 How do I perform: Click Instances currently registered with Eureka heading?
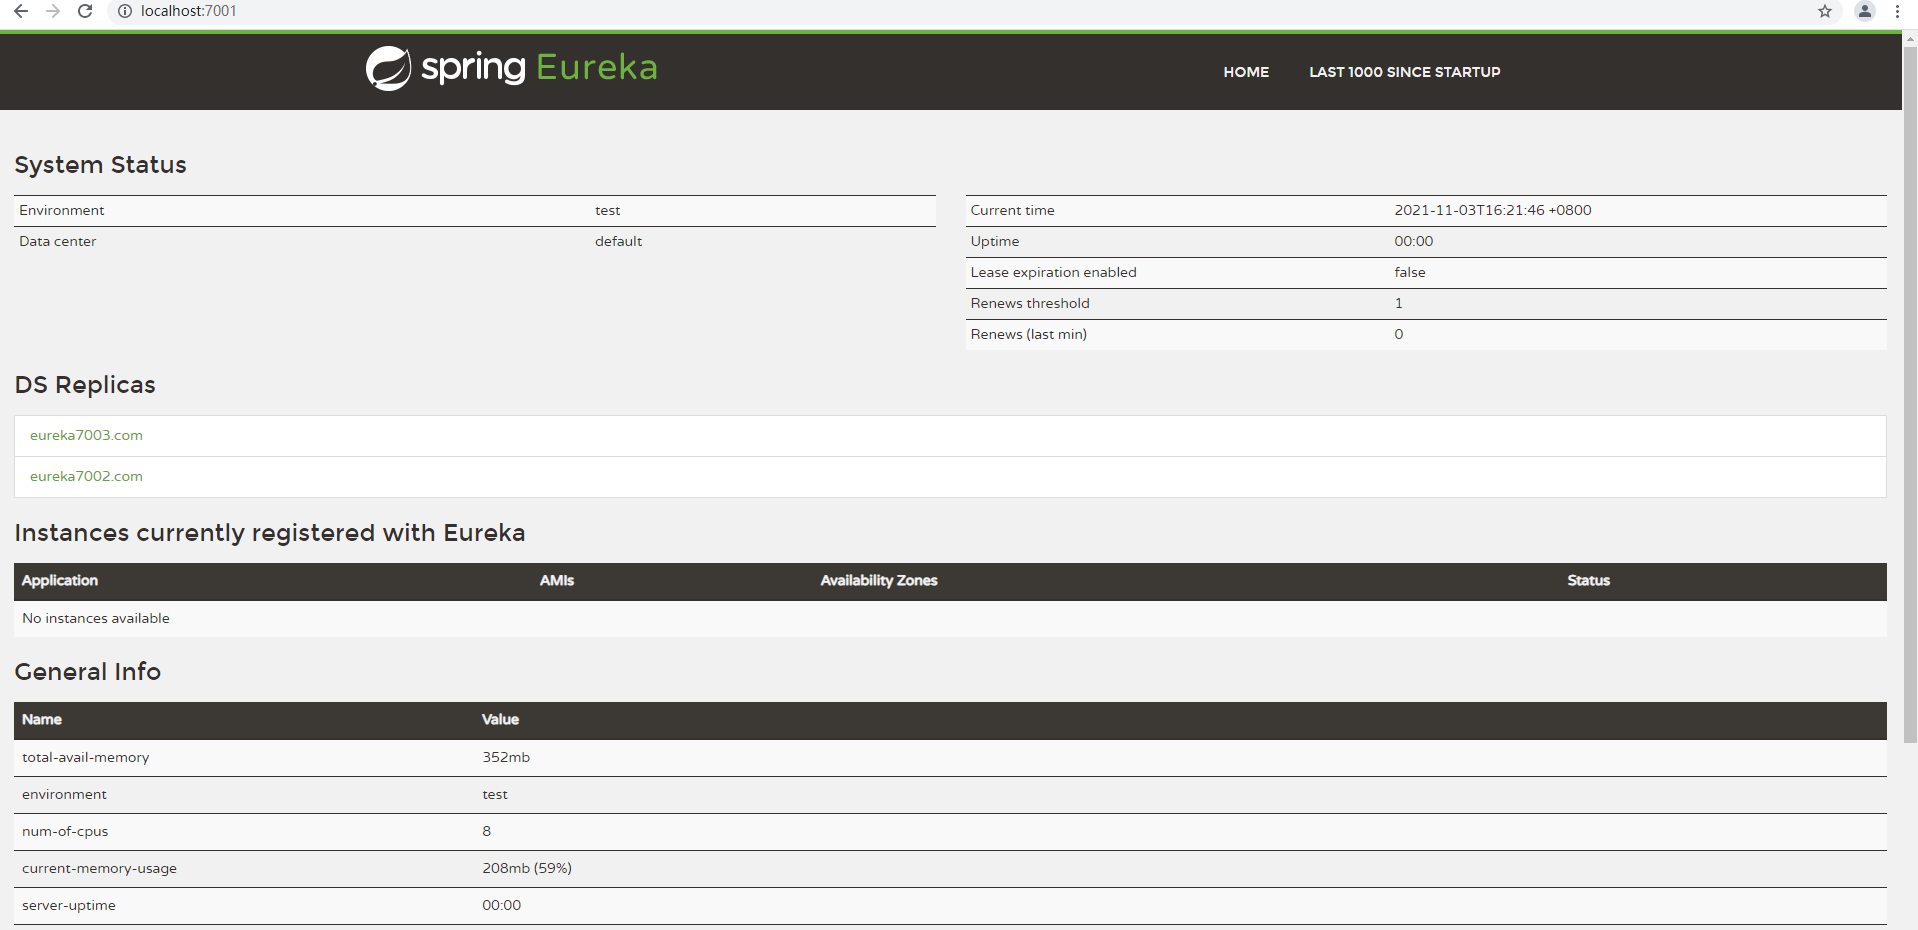[270, 533]
